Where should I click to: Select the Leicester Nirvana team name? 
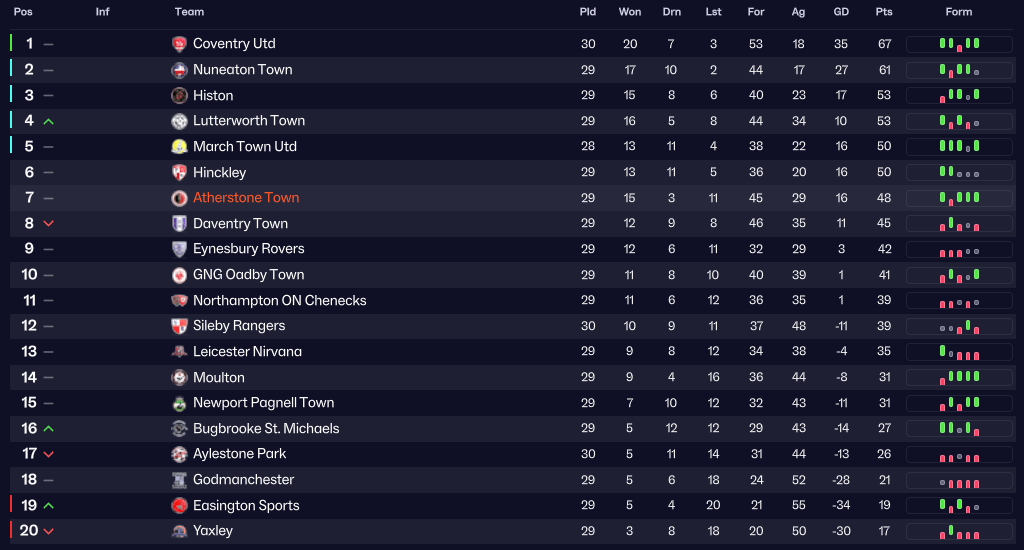pos(247,352)
